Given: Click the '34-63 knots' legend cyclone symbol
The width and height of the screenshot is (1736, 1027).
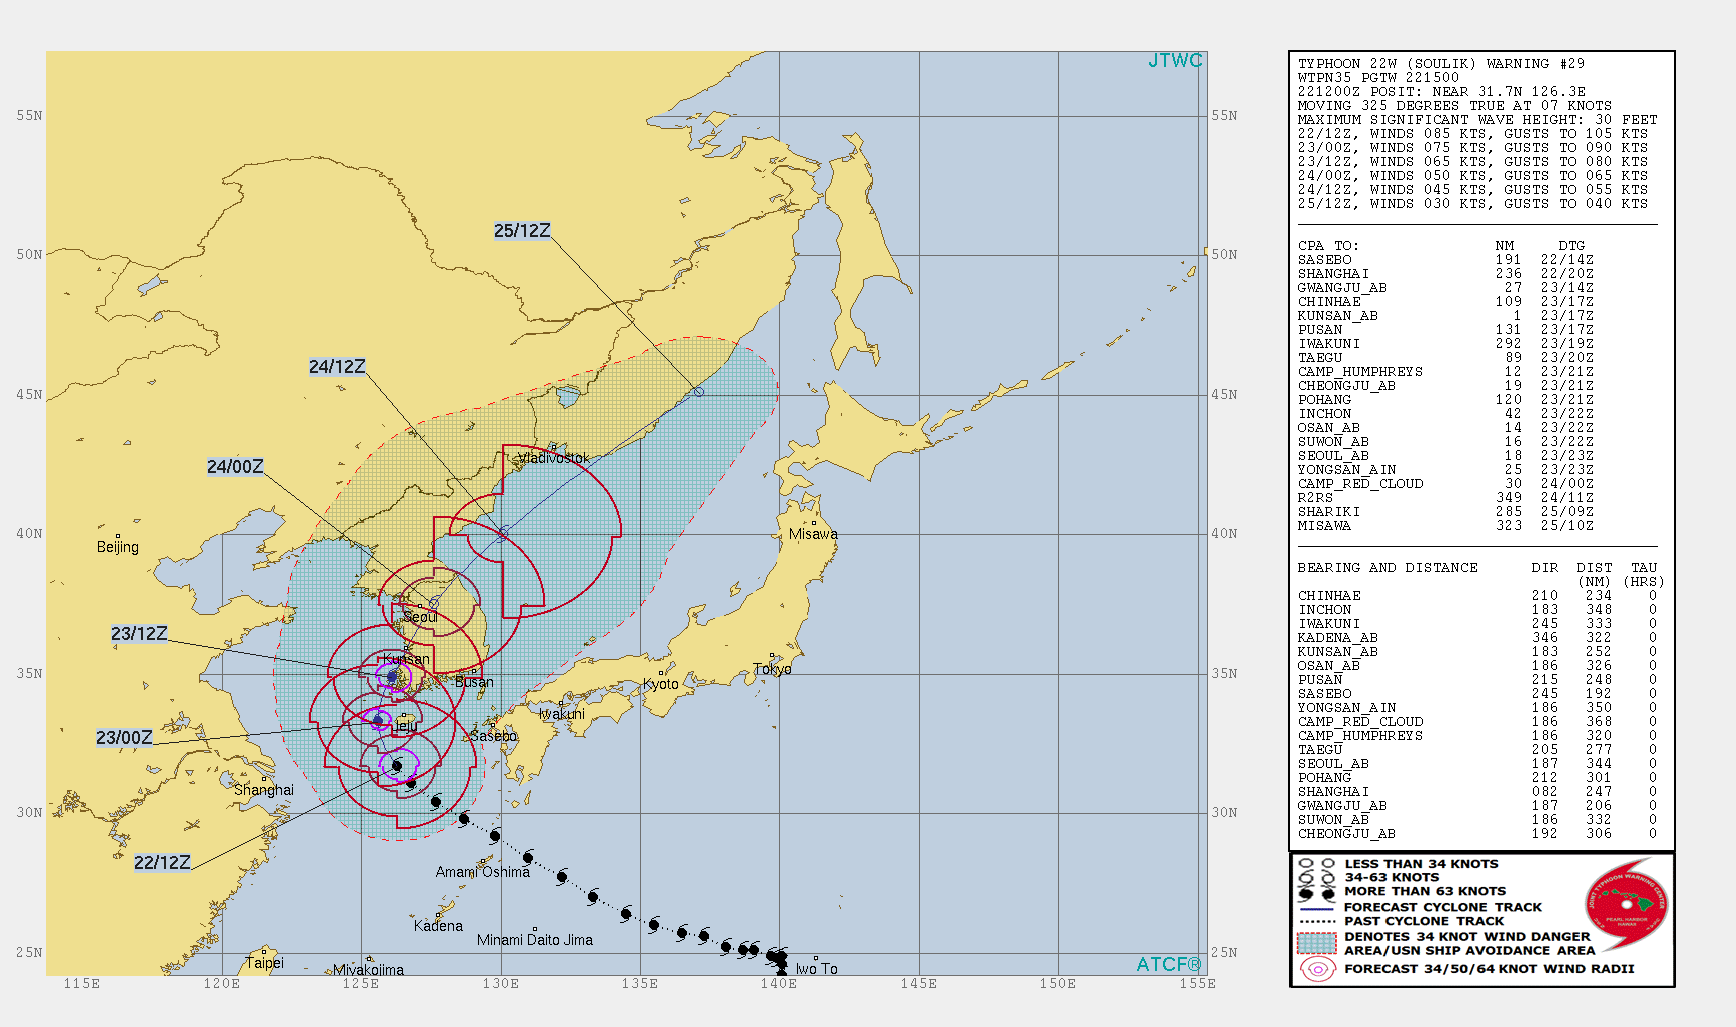Looking at the screenshot, I should click(1316, 878).
